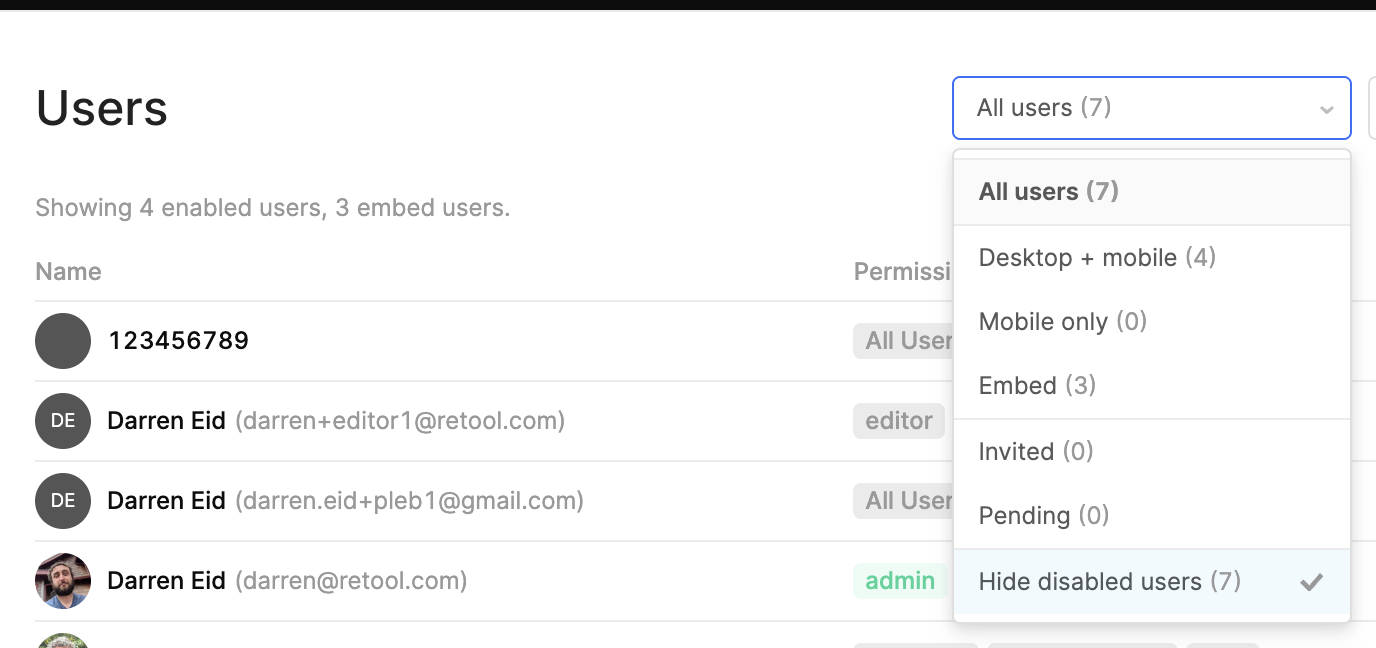
Task: Click the DE avatar for darren+editor1
Action: [63, 421]
